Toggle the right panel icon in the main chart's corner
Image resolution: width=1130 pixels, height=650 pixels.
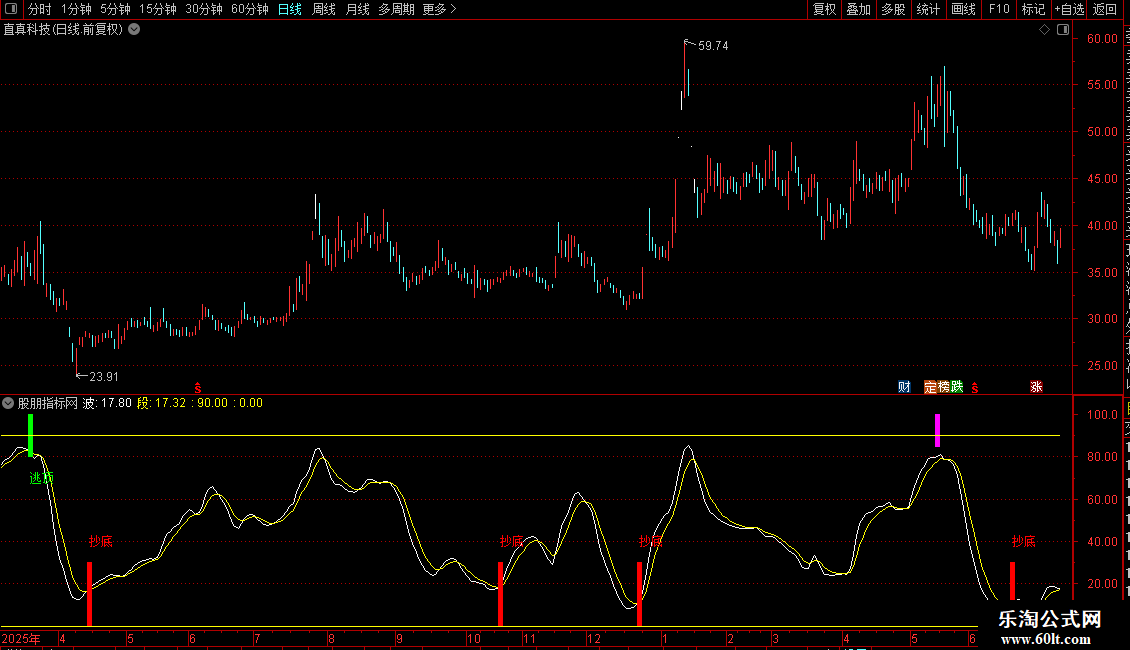1063,30
